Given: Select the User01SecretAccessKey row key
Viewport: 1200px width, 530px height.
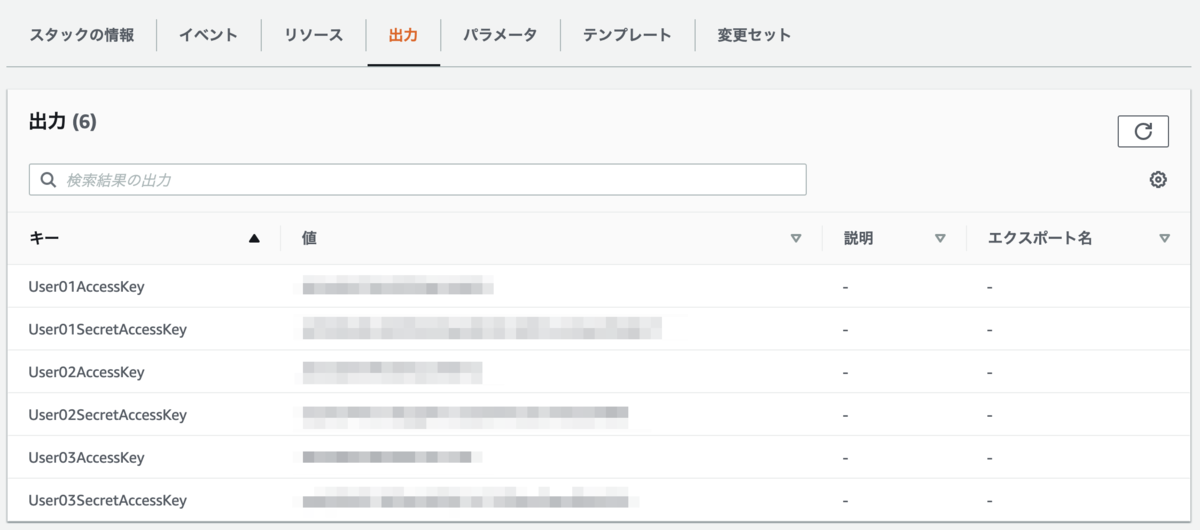Looking at the screenshot, I should [108, 329].
